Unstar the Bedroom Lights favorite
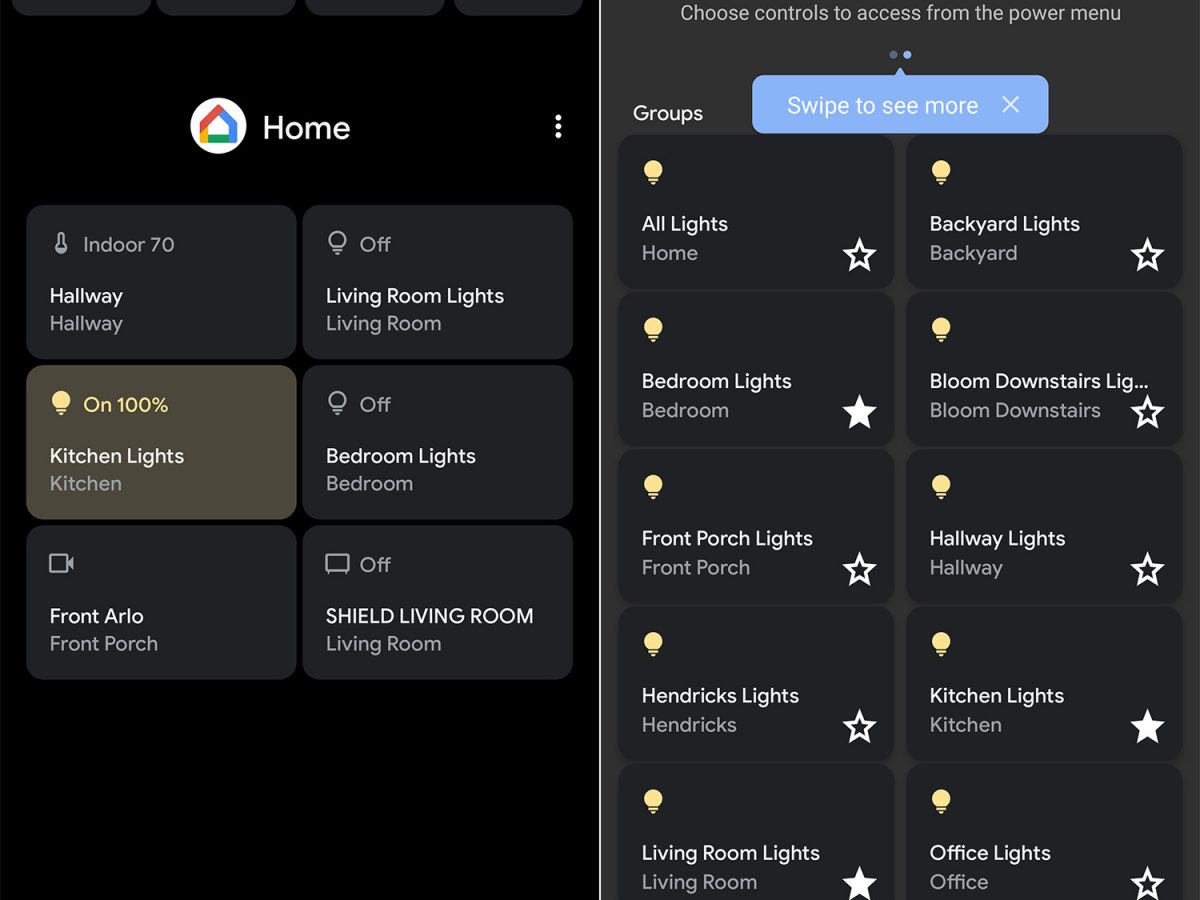The height and width of the screenshot is (900, 1200). coord(859,412)
